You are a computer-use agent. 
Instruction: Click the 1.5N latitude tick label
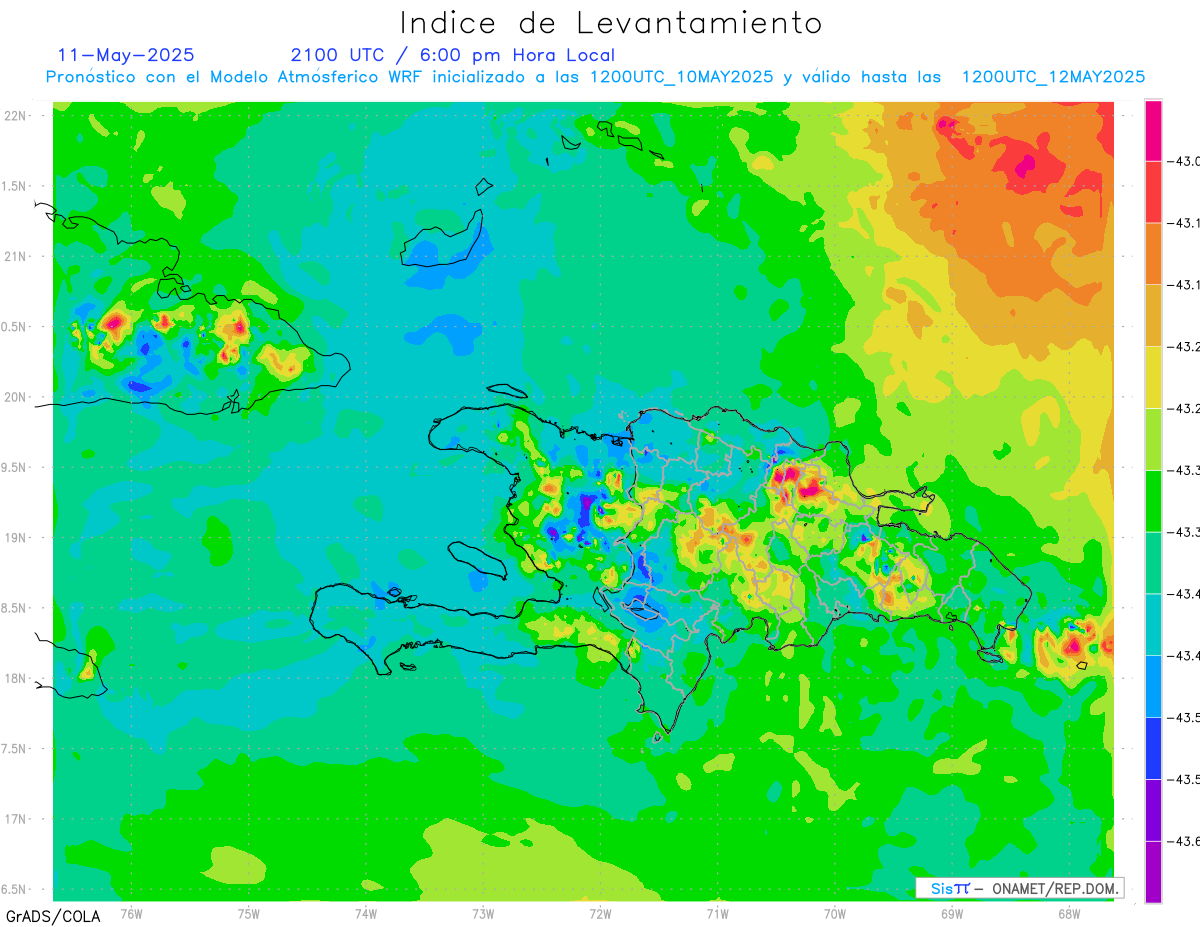coord(15,186)
